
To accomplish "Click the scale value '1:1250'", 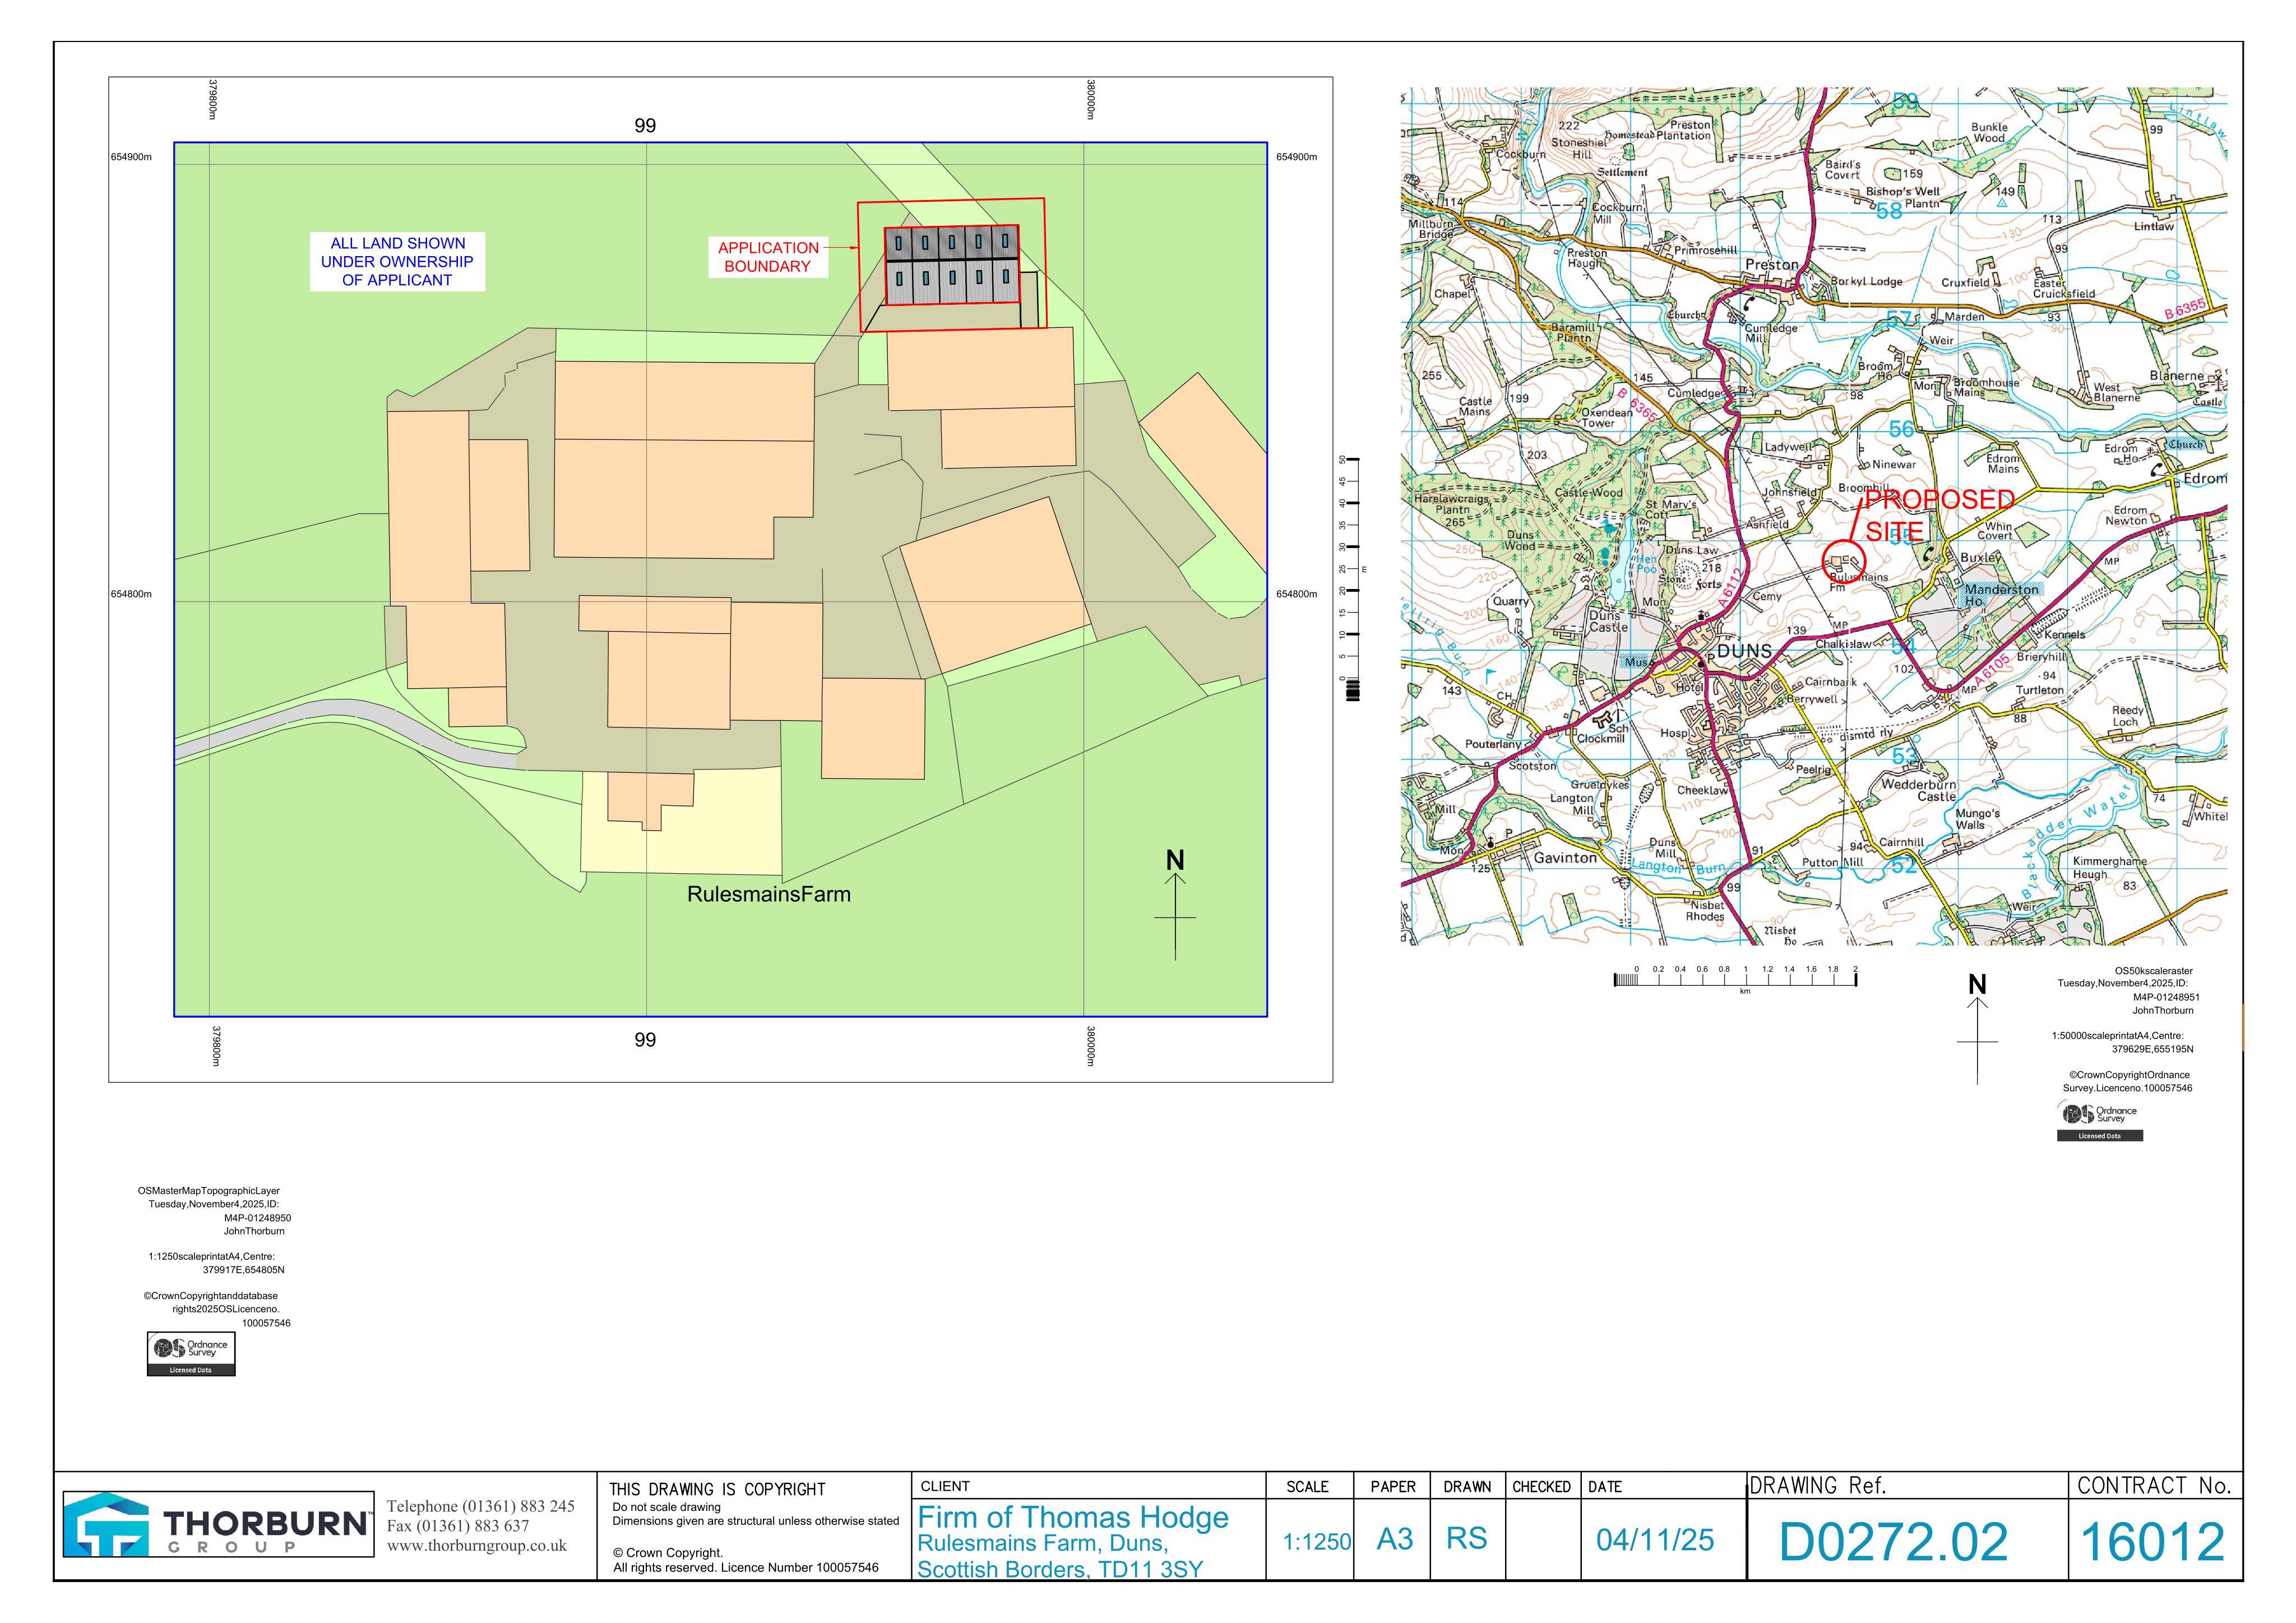I will [1316, 1541].
